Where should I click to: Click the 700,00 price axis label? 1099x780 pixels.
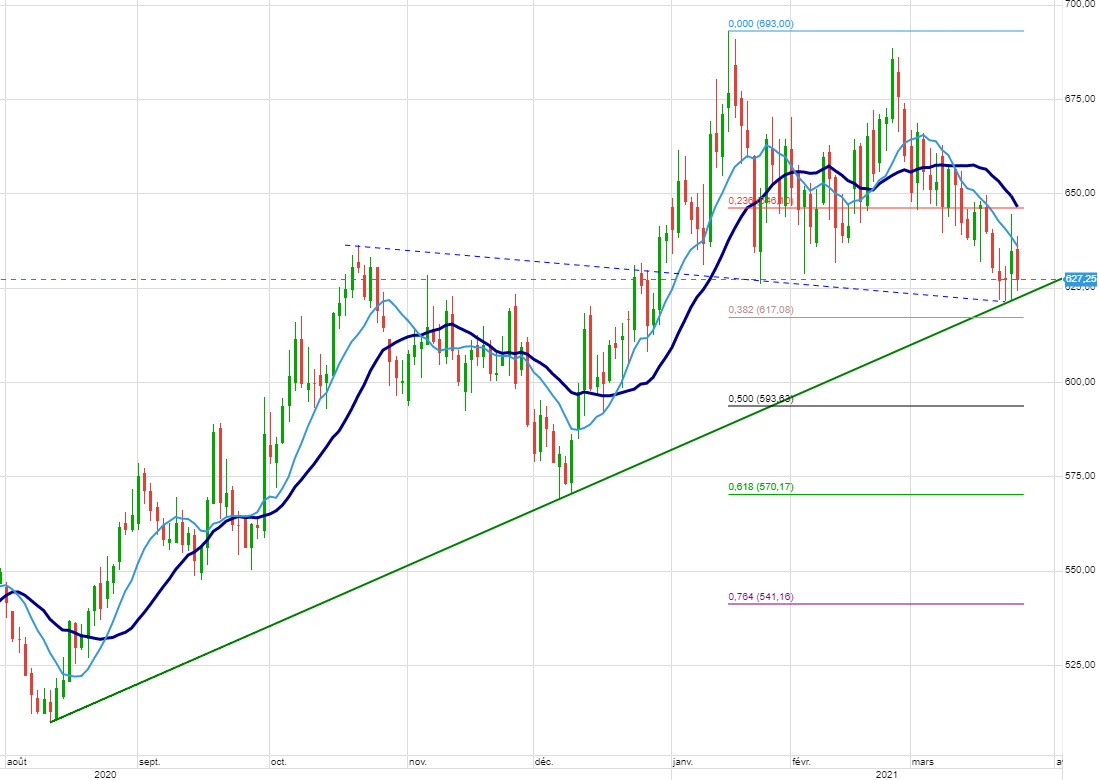(1080, 4)
